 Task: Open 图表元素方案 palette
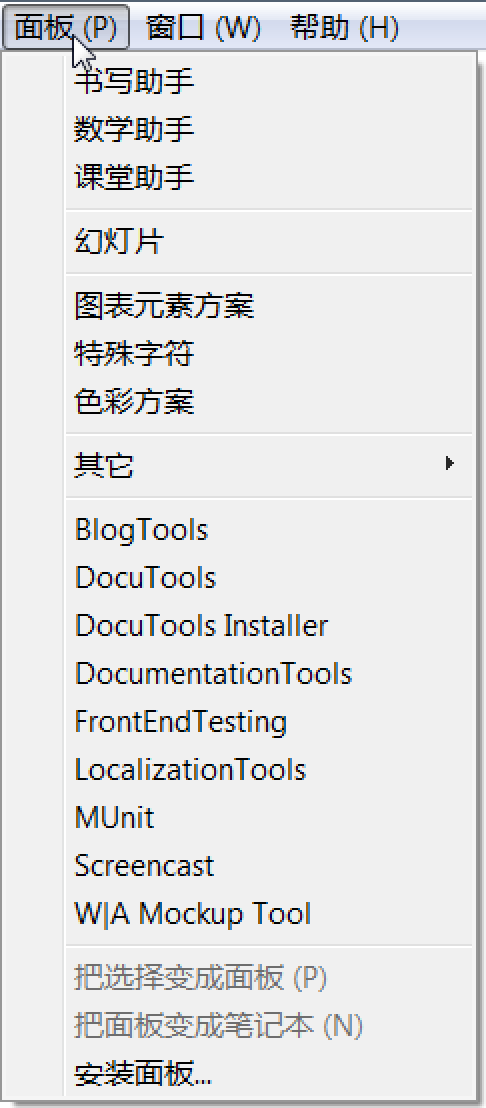pyautogui.click(x=268, y=306)
